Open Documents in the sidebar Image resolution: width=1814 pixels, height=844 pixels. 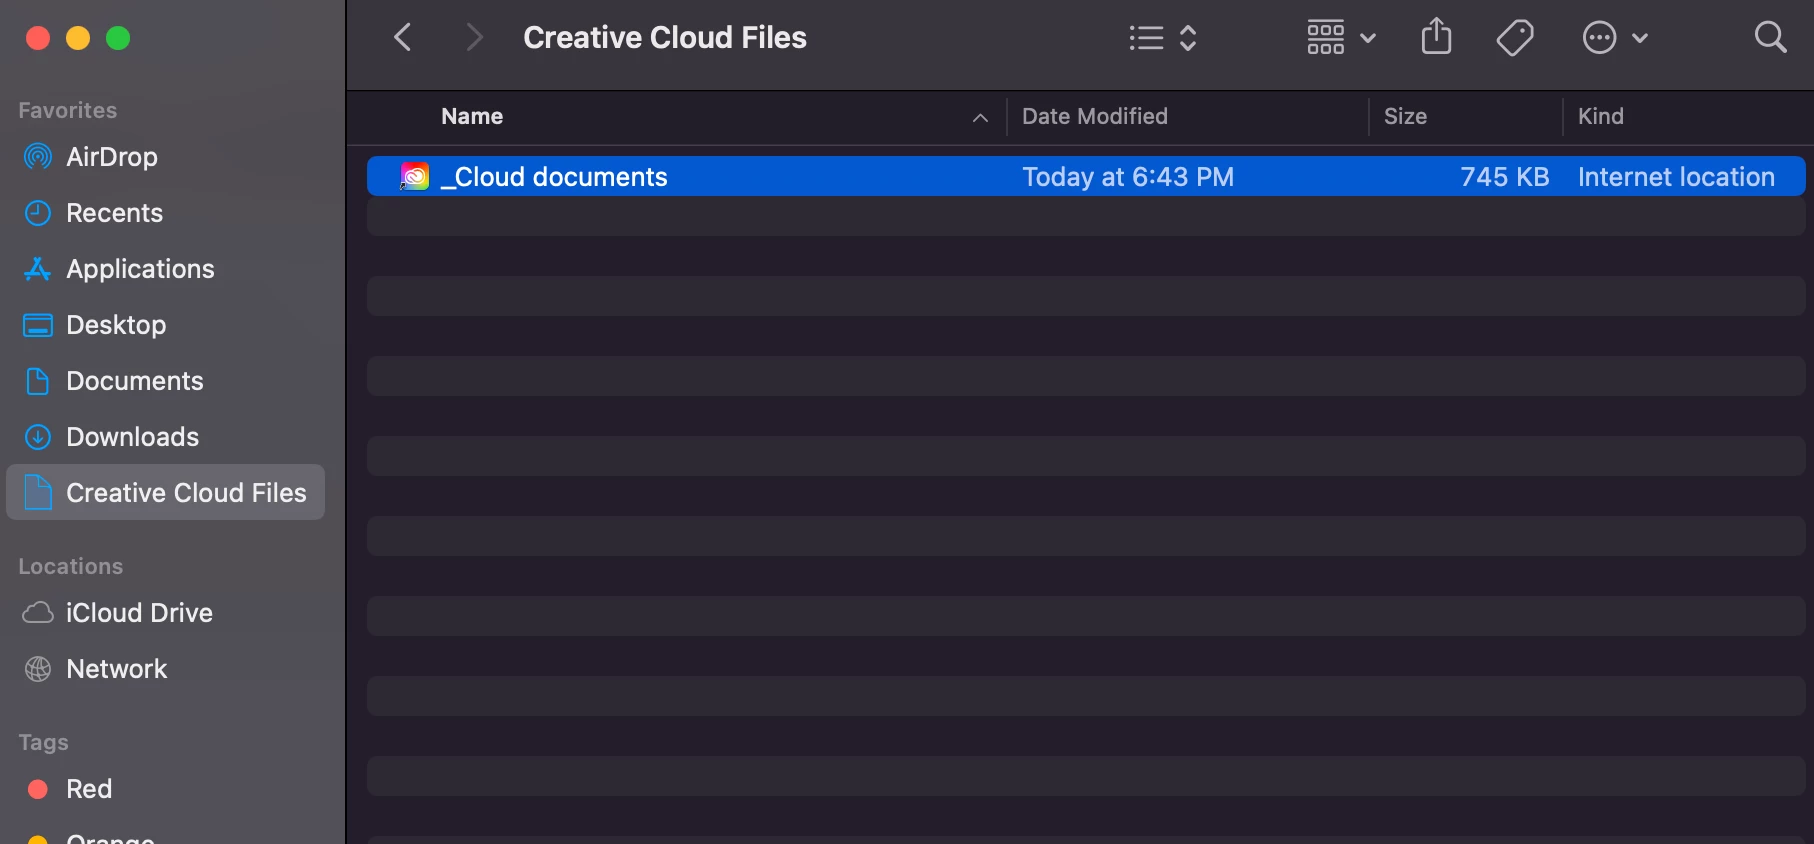(x=165, y=381)
